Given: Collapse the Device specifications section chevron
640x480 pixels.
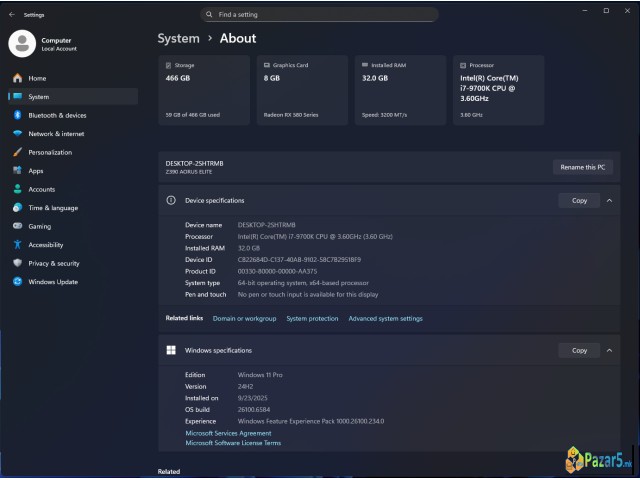Looking at the screenshot, I should tap(609, 200).
